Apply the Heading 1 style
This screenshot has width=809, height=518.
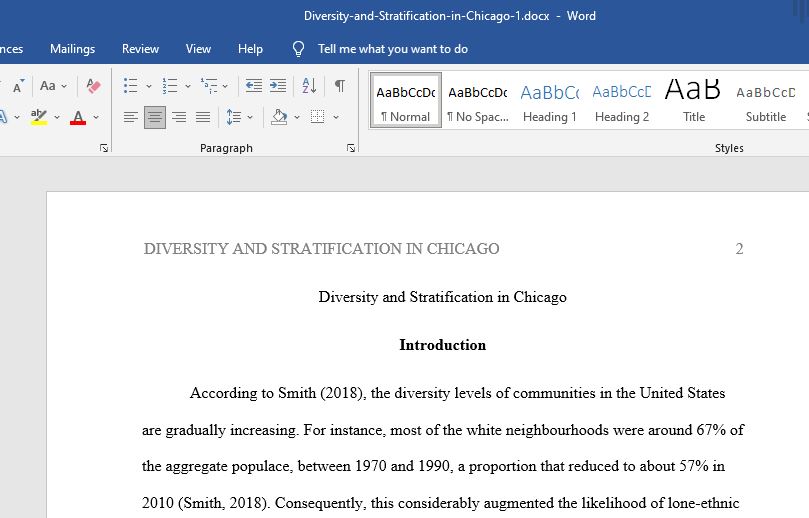pyautogui.click(x=549, y=100)
